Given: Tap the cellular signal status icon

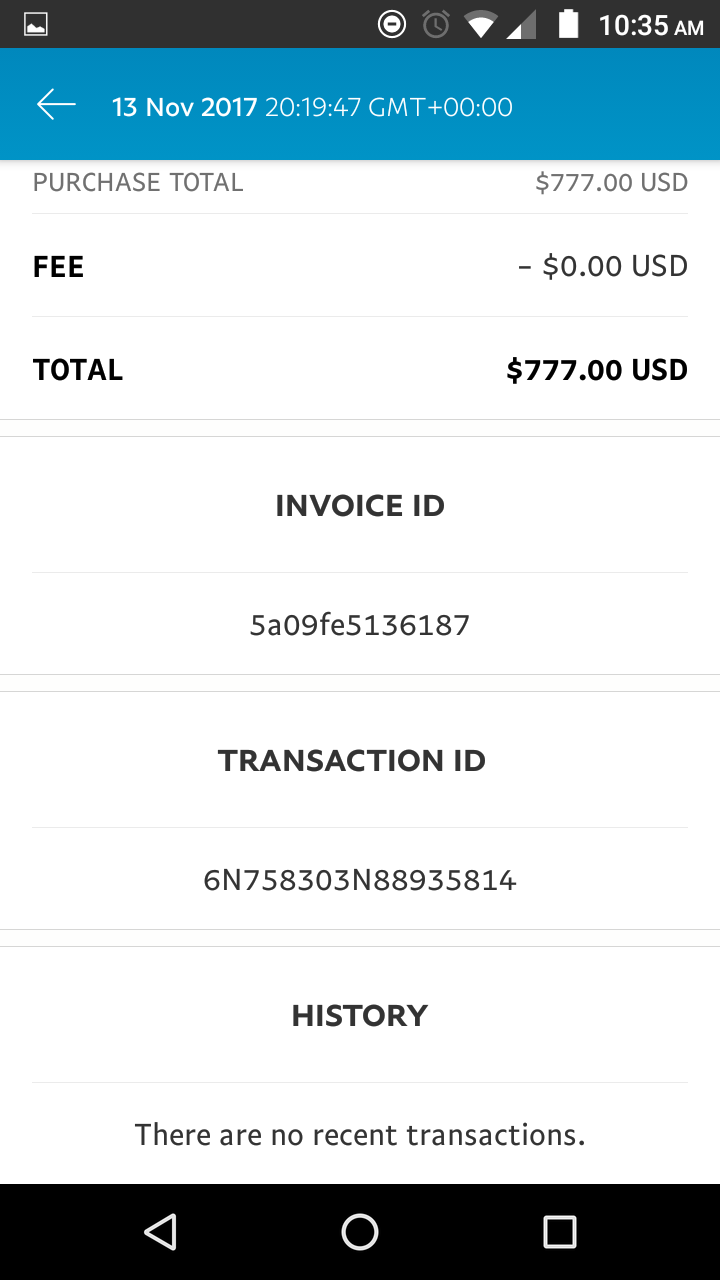Looking at the screenshot, I should (522, 24).
